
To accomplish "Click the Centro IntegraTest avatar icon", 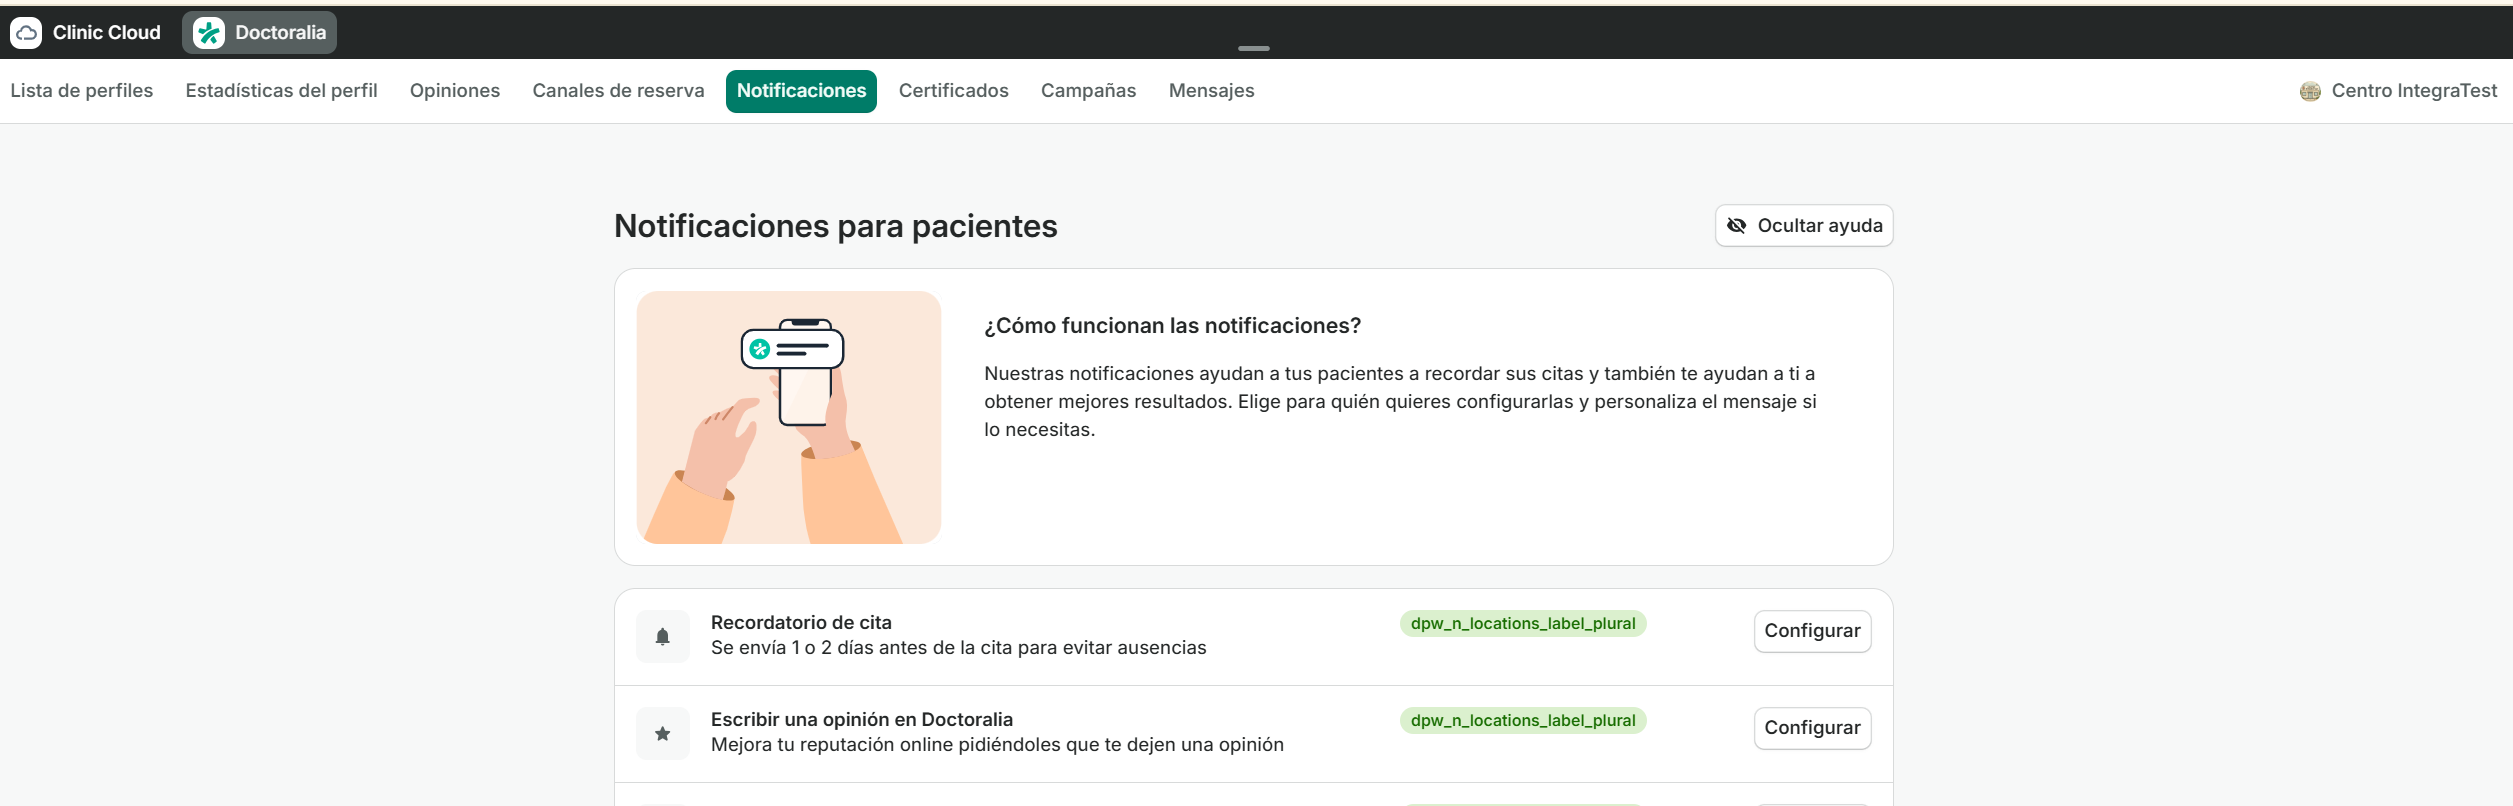I will point(2310,91).
